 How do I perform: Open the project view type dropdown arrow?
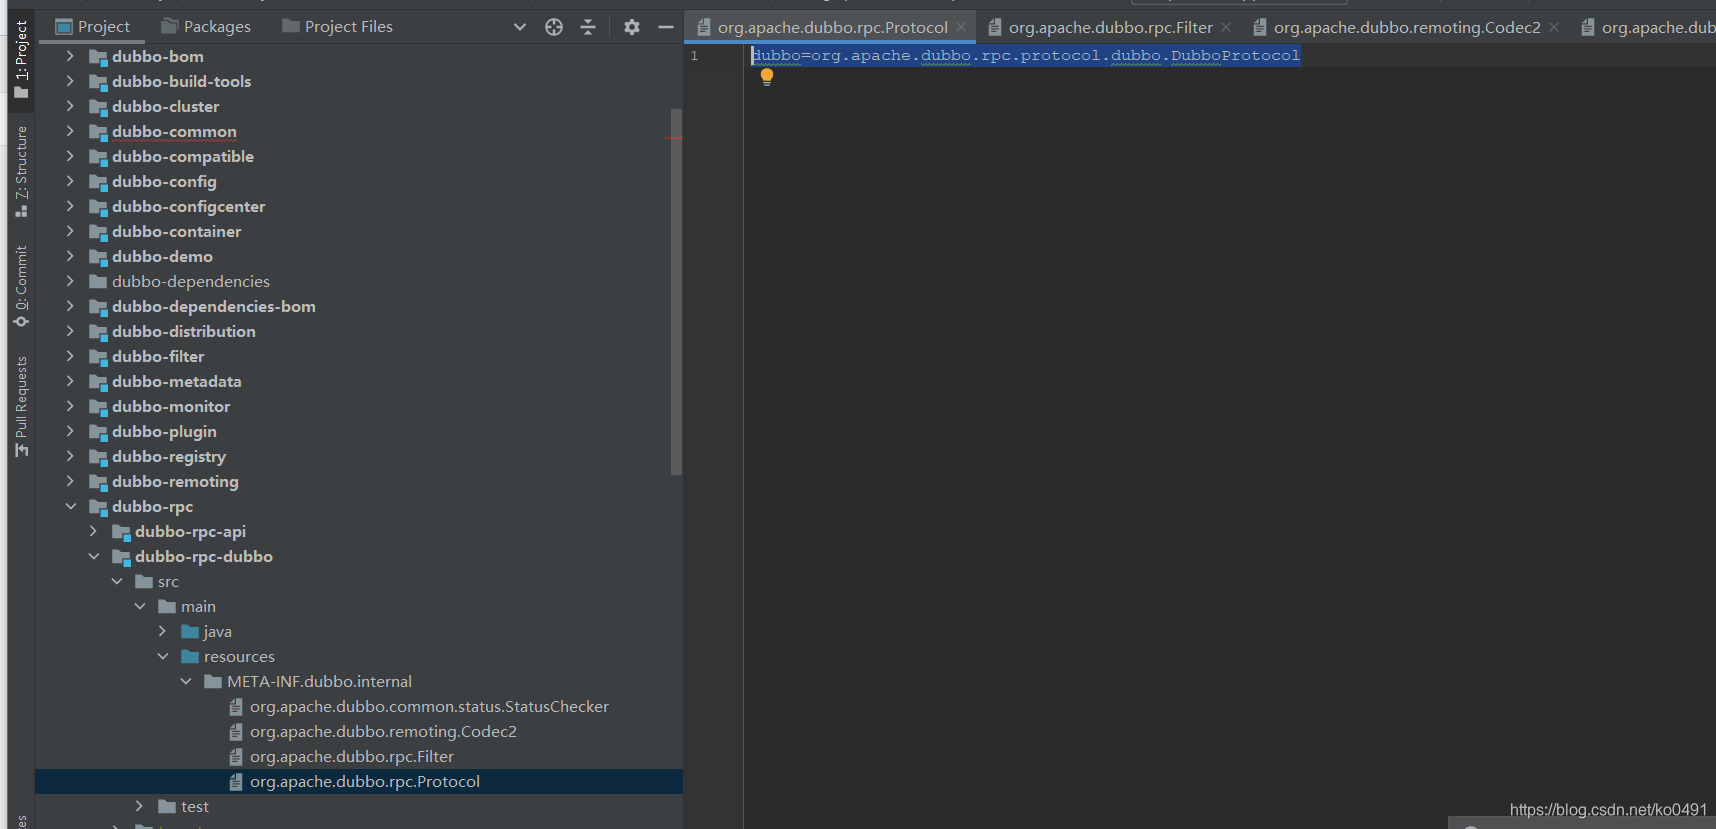coord(520,27)
